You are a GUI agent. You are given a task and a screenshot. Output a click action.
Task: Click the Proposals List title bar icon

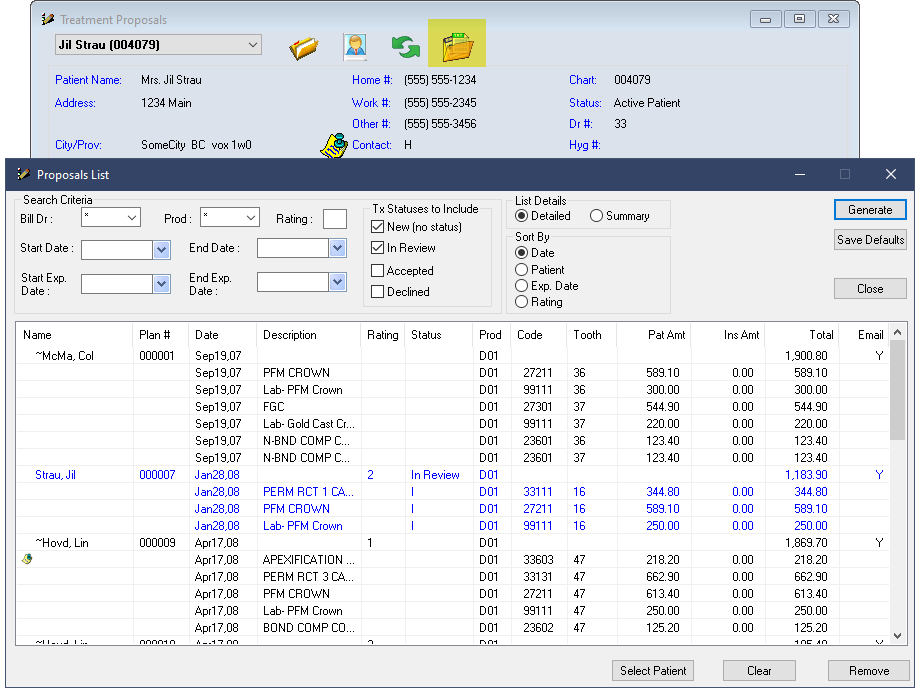[23, 174]
